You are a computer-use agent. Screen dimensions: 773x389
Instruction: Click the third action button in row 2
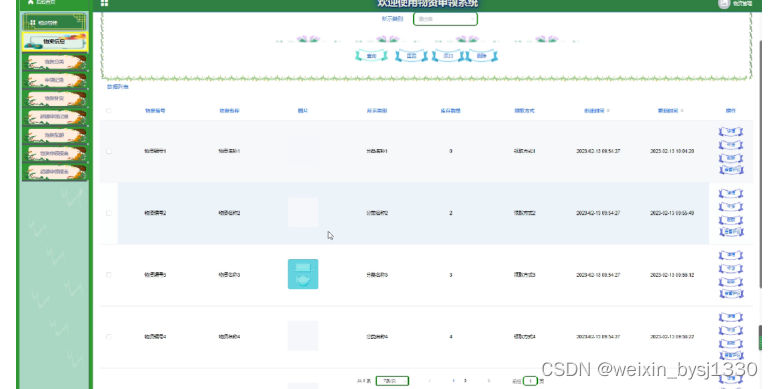tap(731, 220)
